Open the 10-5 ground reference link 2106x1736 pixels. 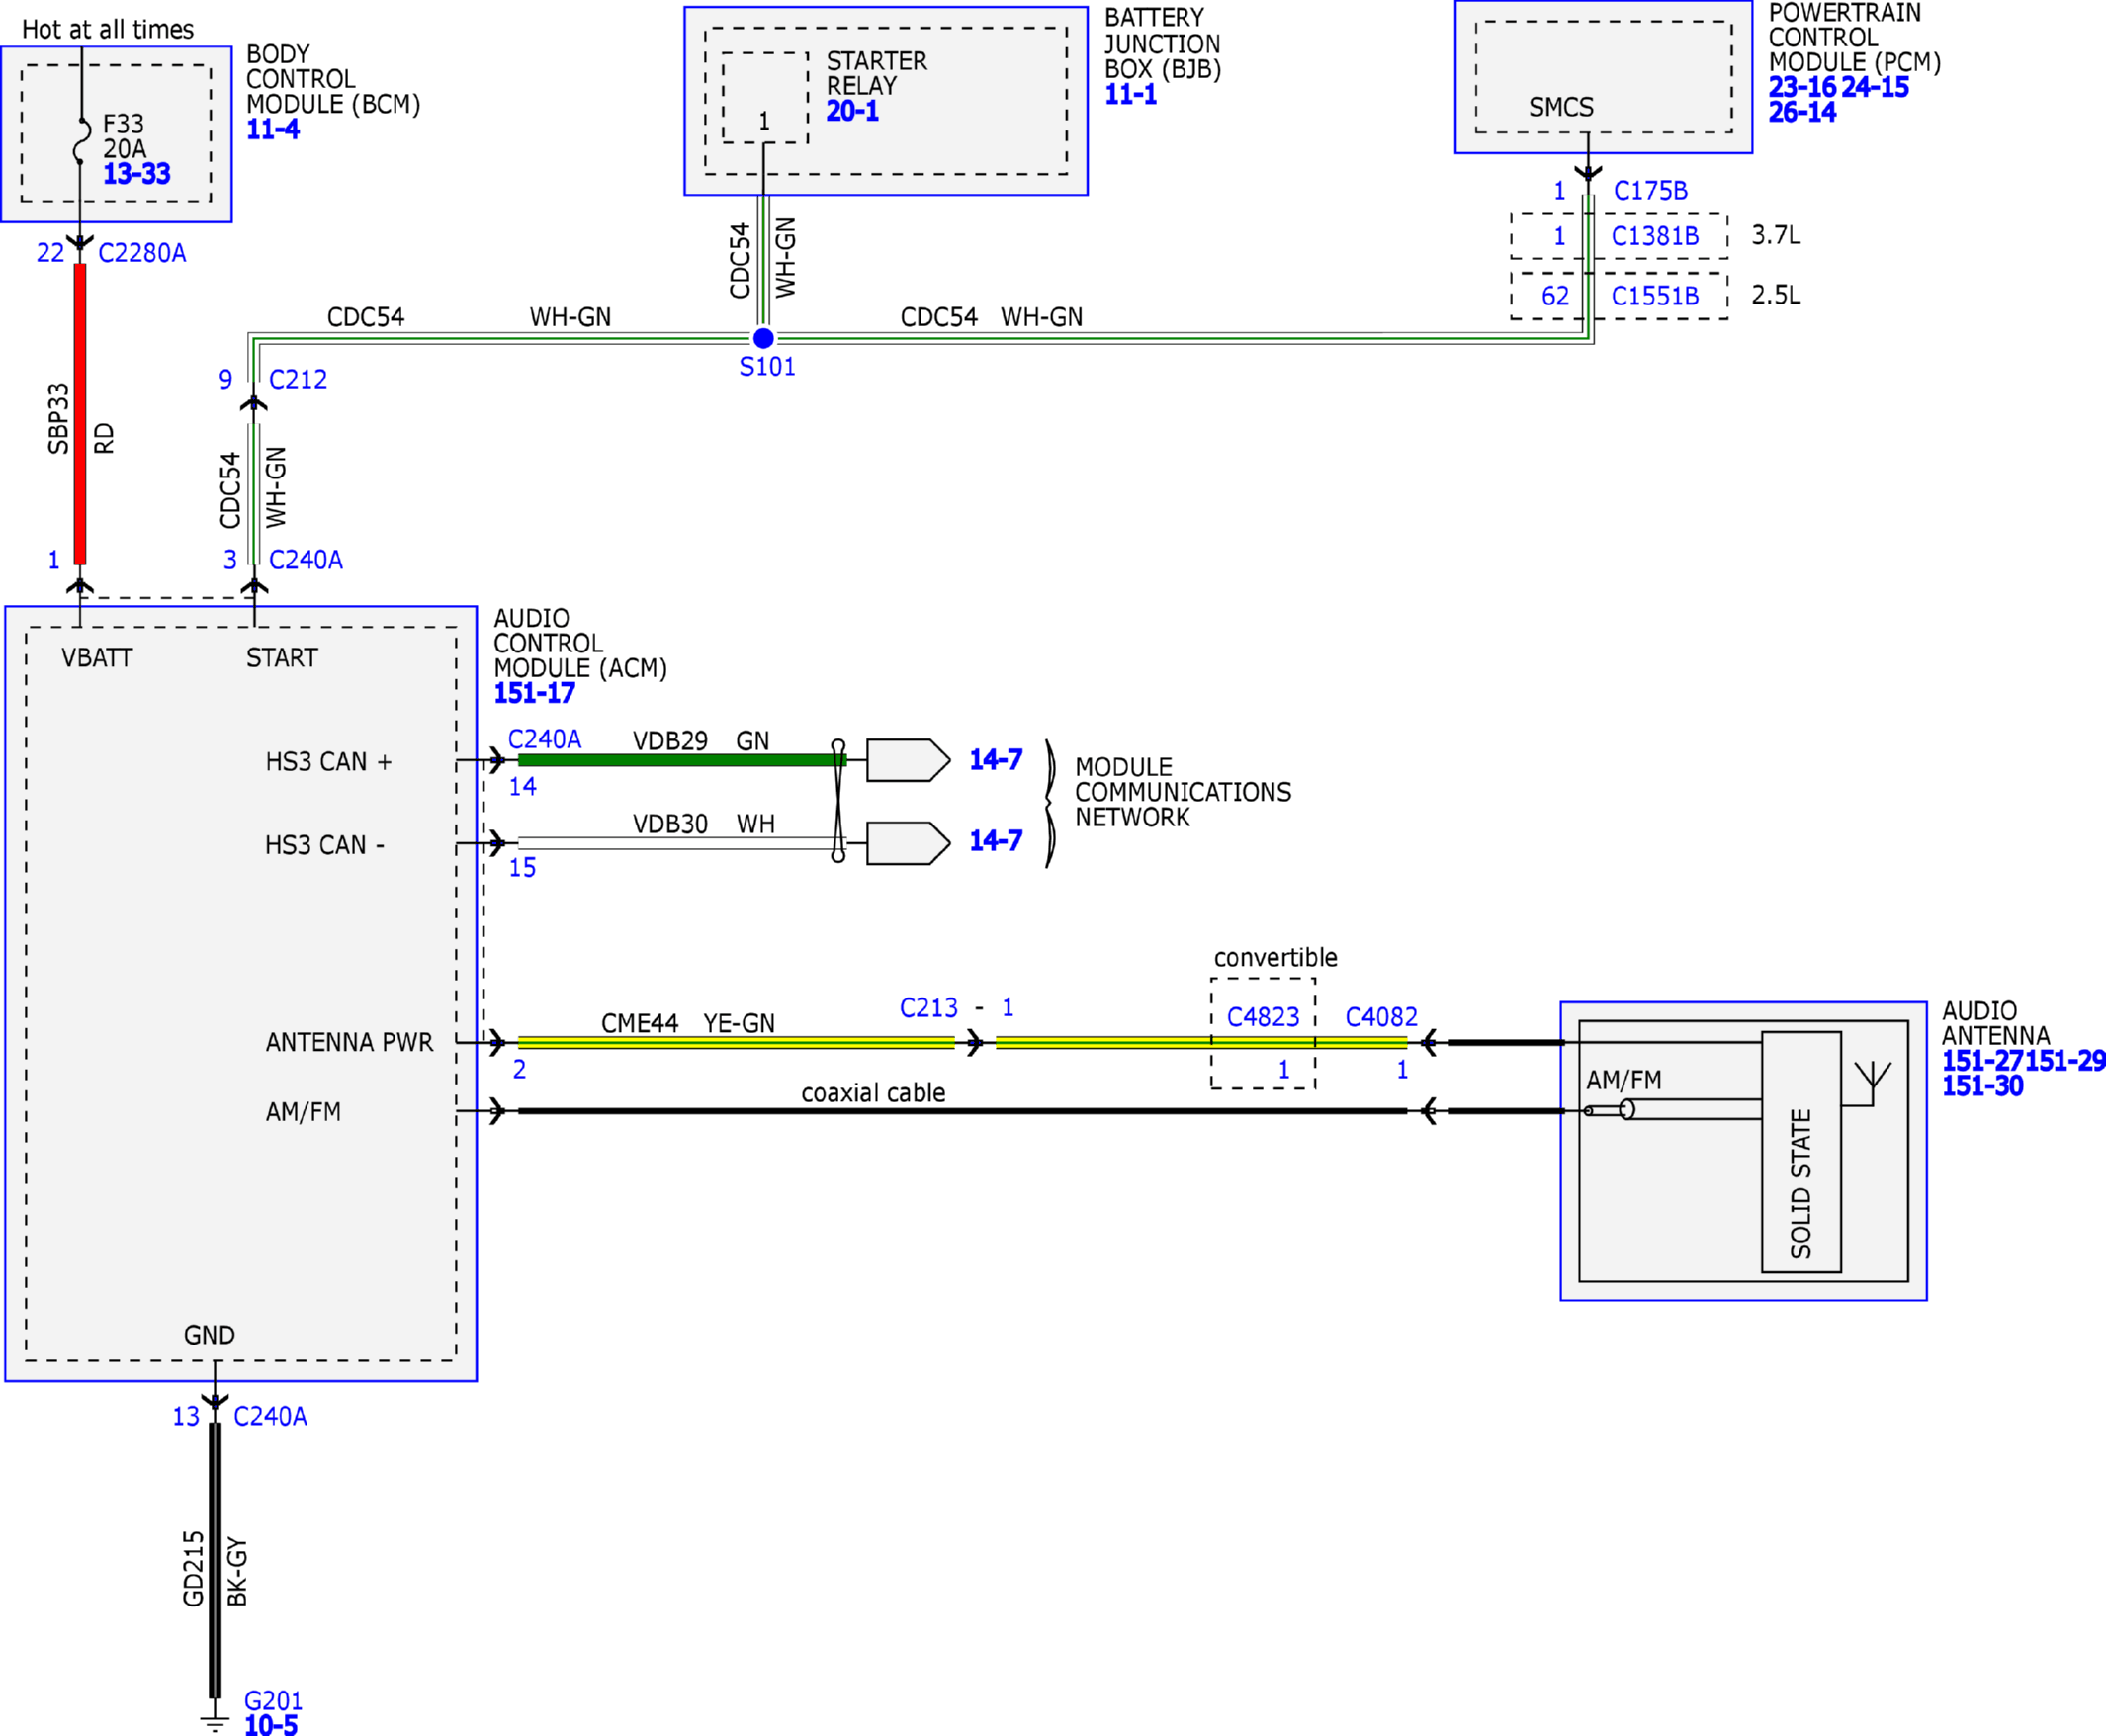pyautogui.click(x=271, y=1725)
